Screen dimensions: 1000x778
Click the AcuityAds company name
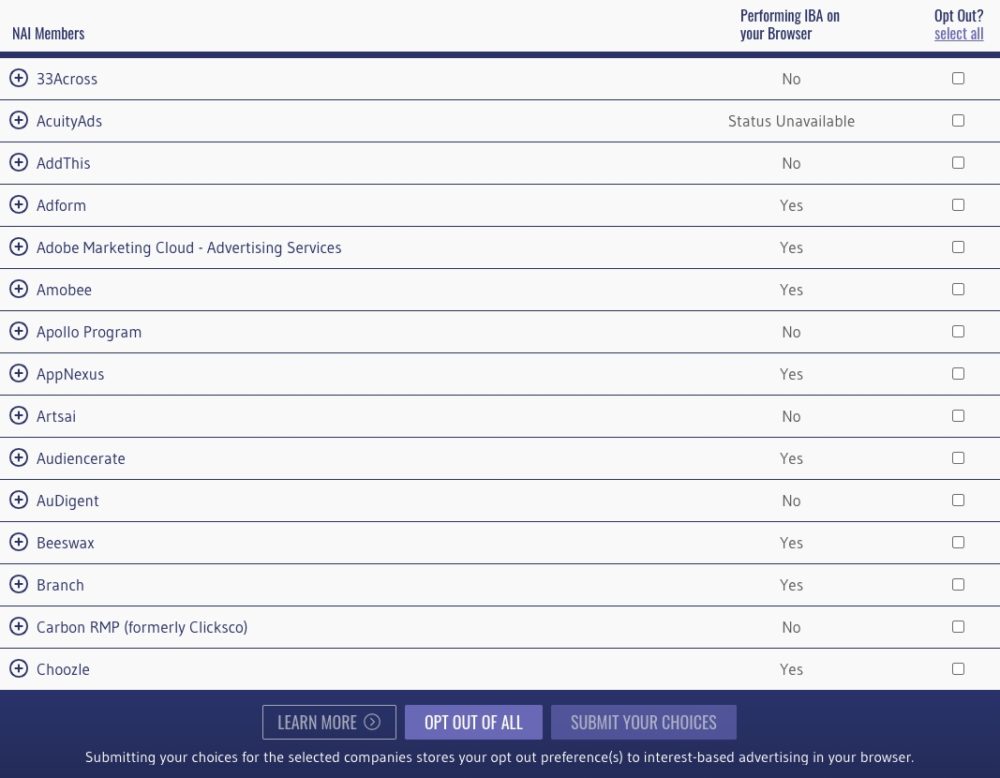click(x=69, y=121)
